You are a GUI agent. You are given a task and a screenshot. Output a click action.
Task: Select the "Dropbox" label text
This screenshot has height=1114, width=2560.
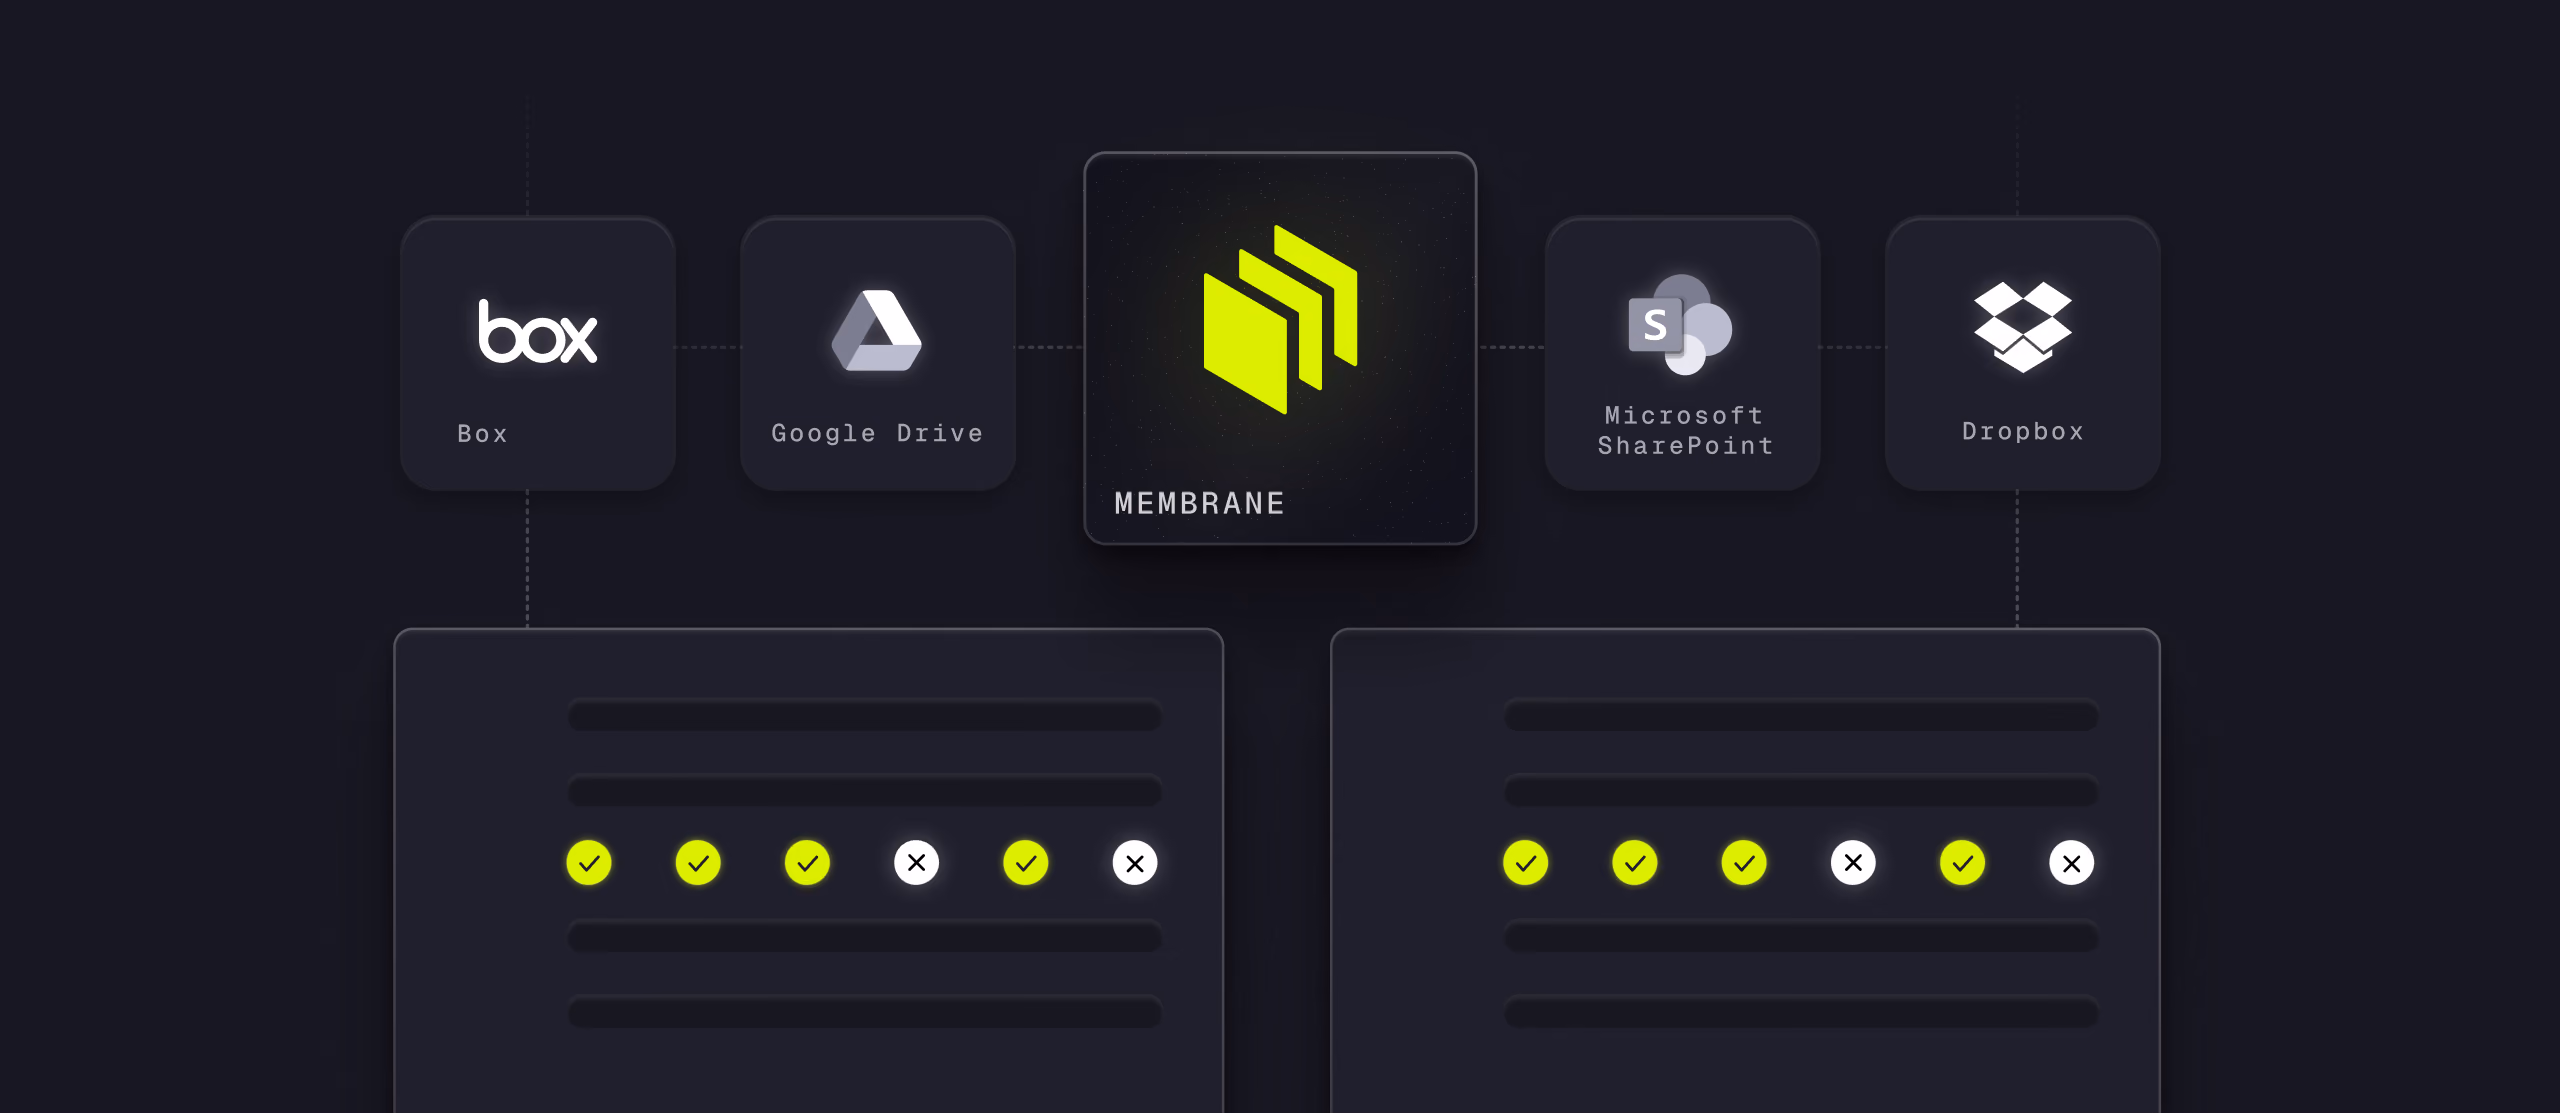click(2023, 432)
